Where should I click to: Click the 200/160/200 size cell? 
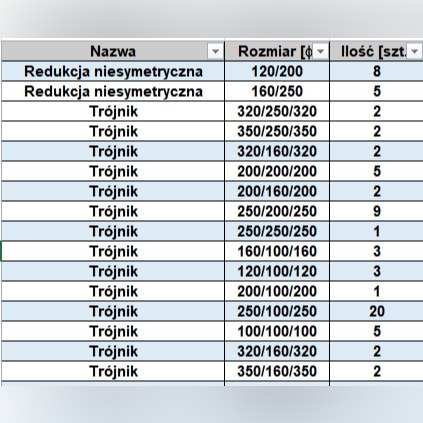(x=277, y=191)
